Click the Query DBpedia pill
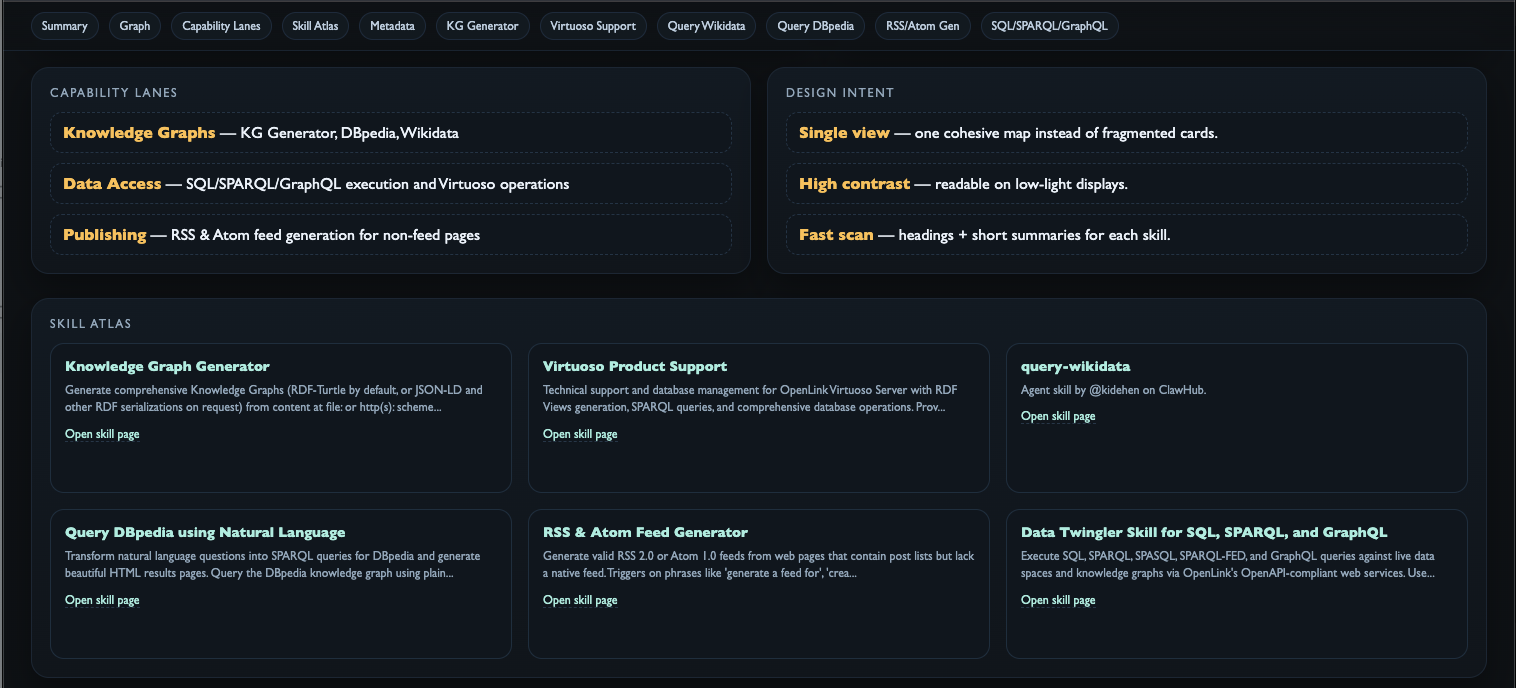This screenshot has height=688, width=1516. point(816,26)
